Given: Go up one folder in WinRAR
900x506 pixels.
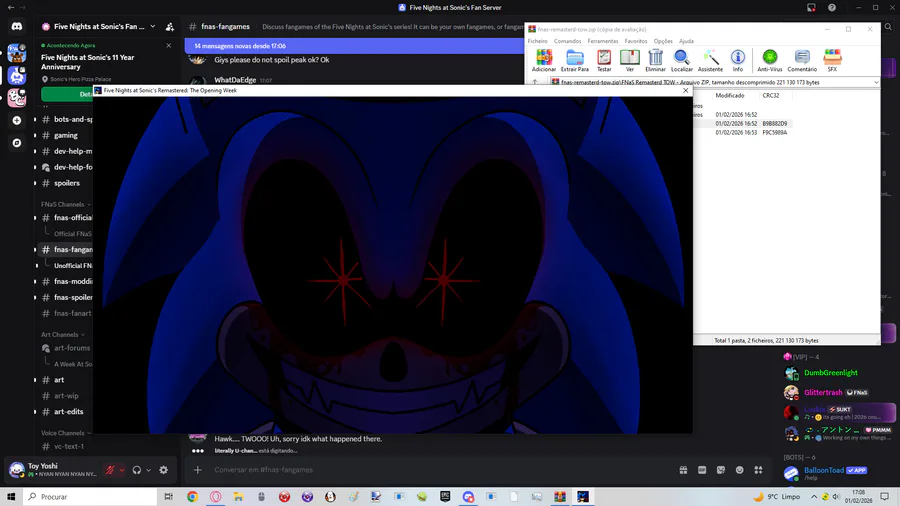Looking at the screenshot, I should click(x=535, y=82).
